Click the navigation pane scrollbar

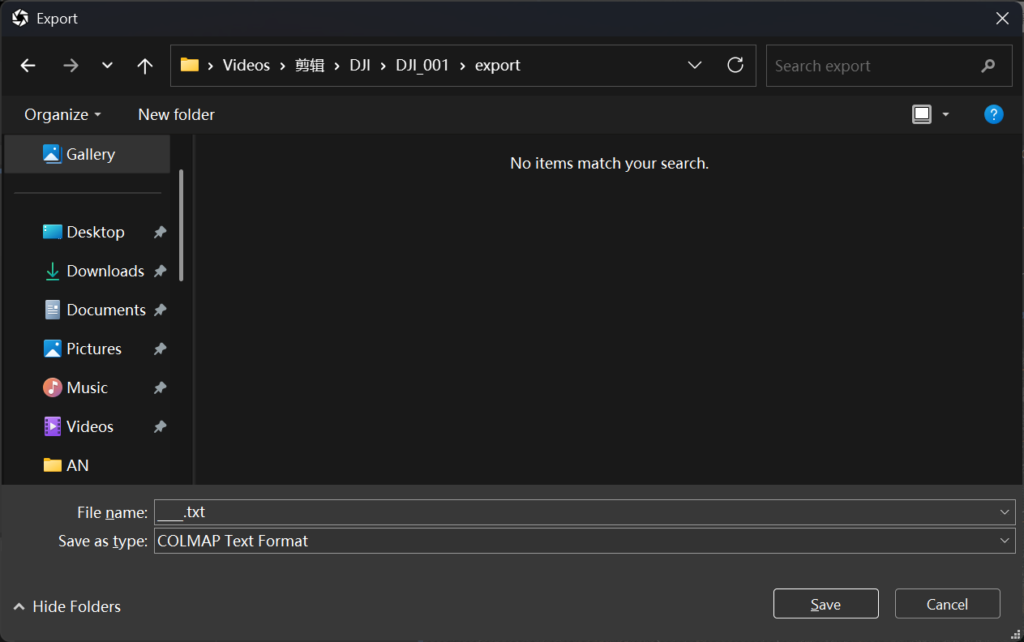pos(181,225)
